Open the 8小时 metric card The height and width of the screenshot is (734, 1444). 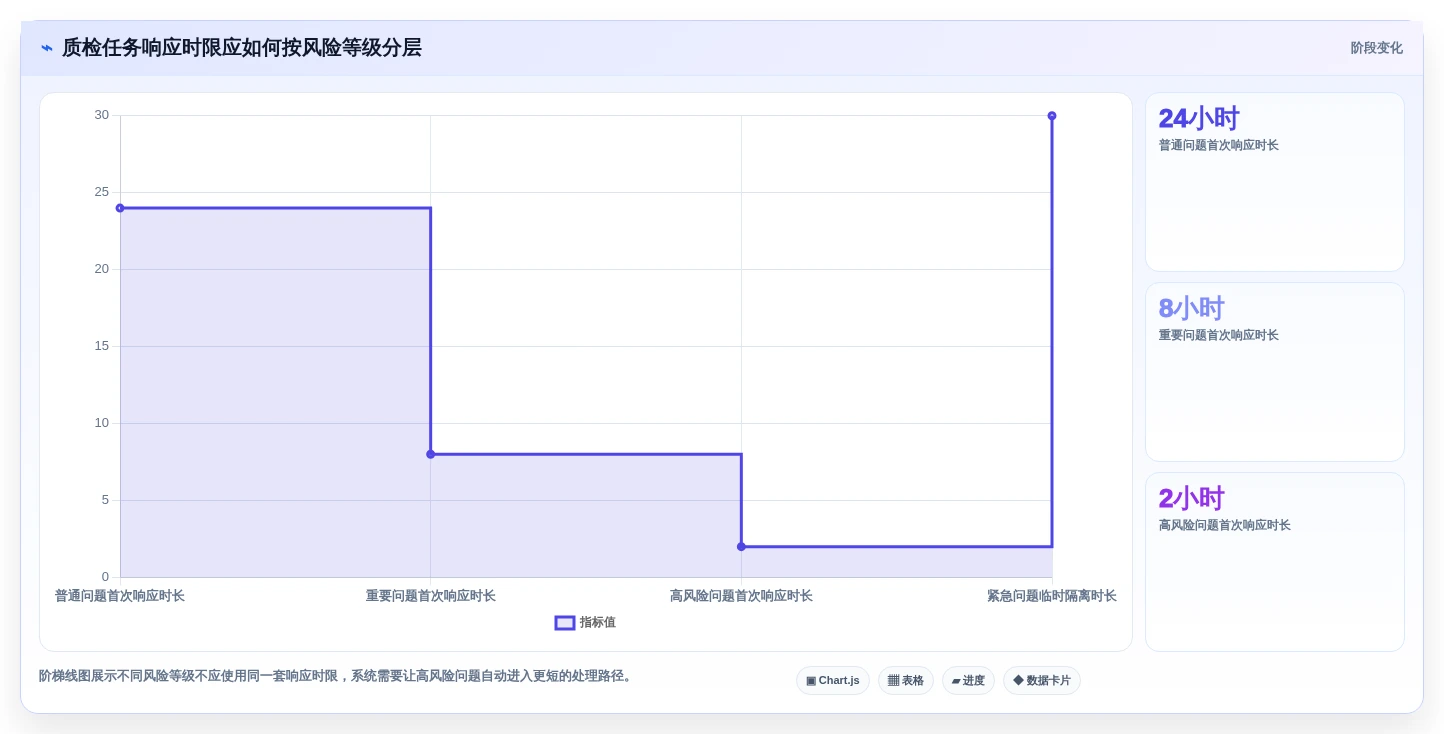1275,372
